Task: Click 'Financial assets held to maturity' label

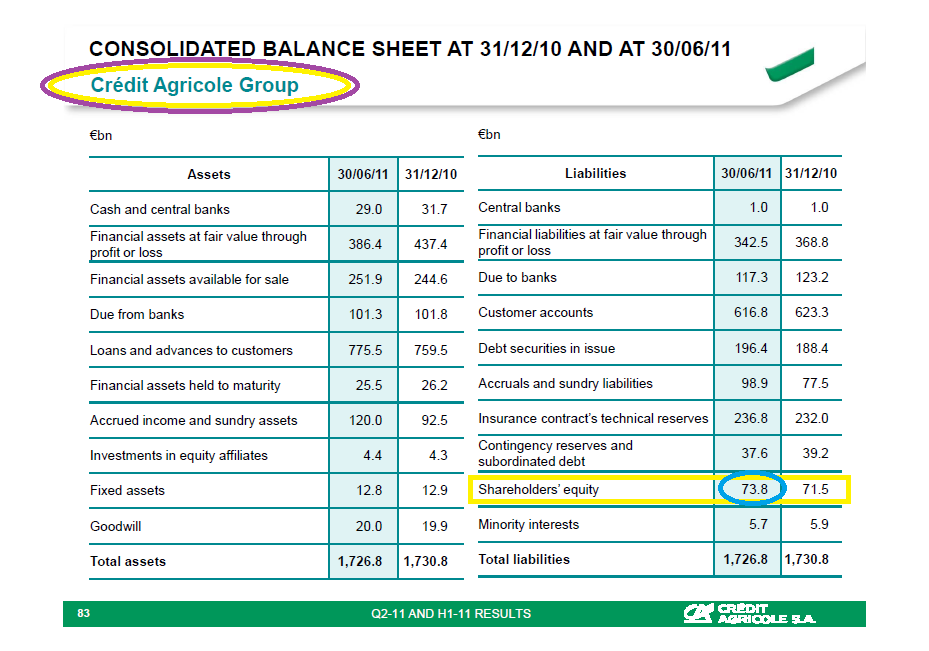Action: click(x=185, y=385)
